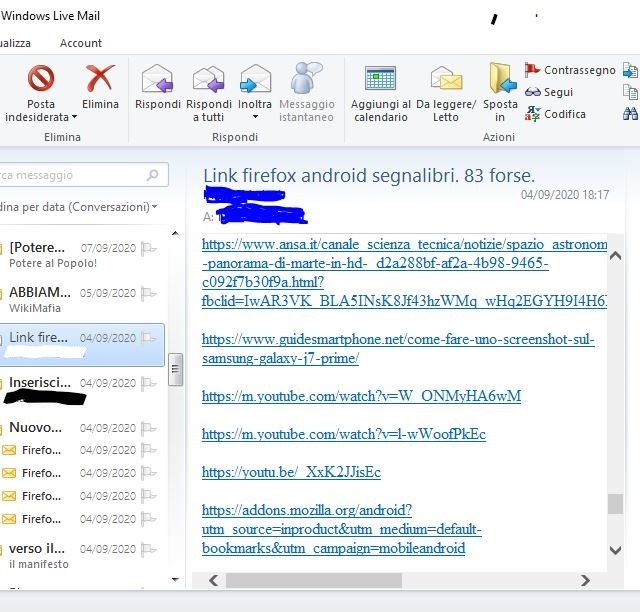Open the Codifica encoding option
The image size is (640, 612).
tap(555, 114)
